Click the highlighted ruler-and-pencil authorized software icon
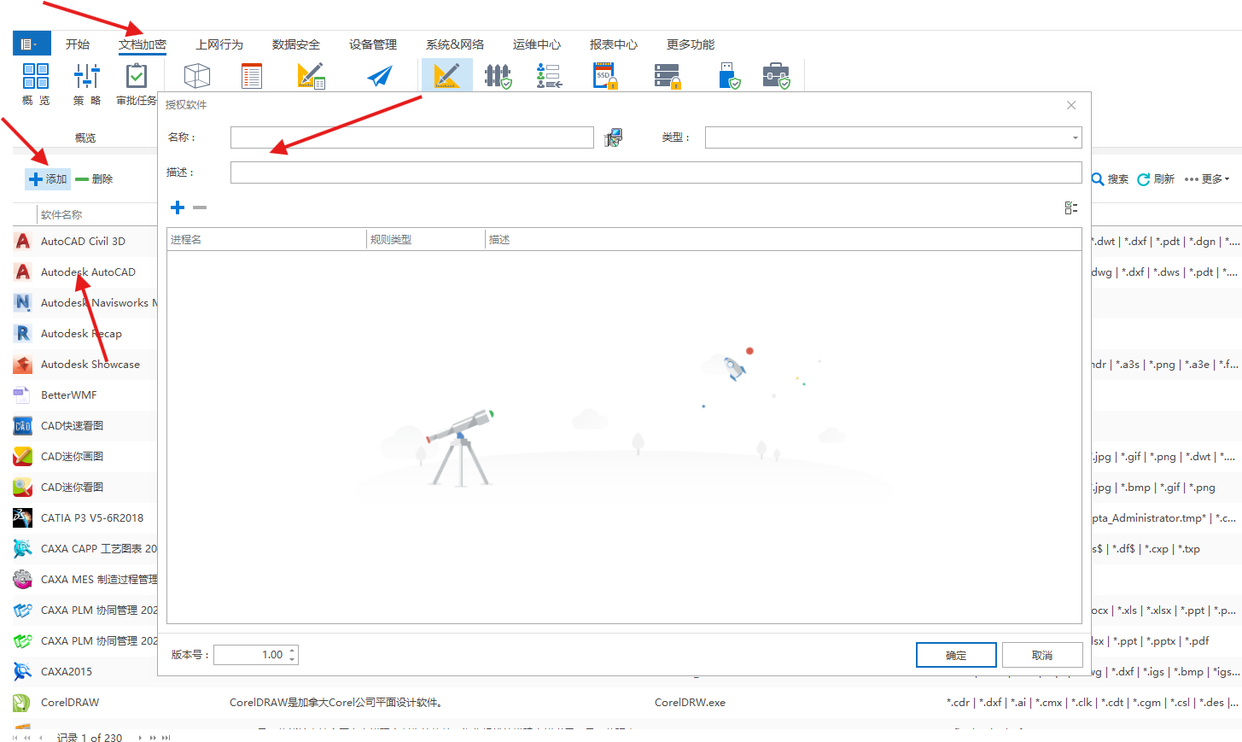 [x=447, y=76]
